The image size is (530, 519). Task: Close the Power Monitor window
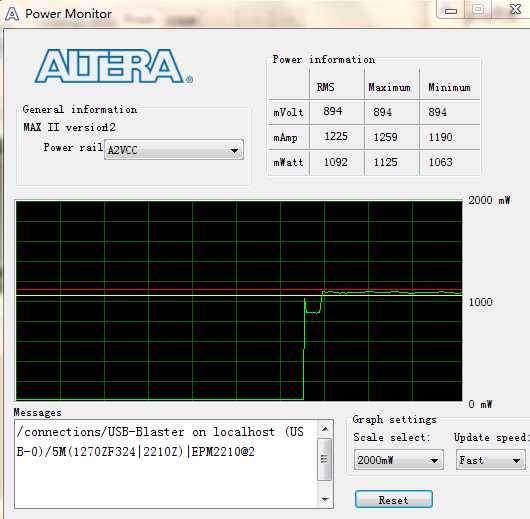point(515,9)
